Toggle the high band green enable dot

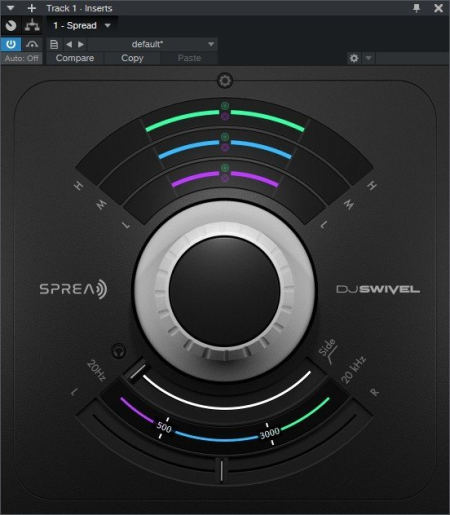tap(225, 106)
